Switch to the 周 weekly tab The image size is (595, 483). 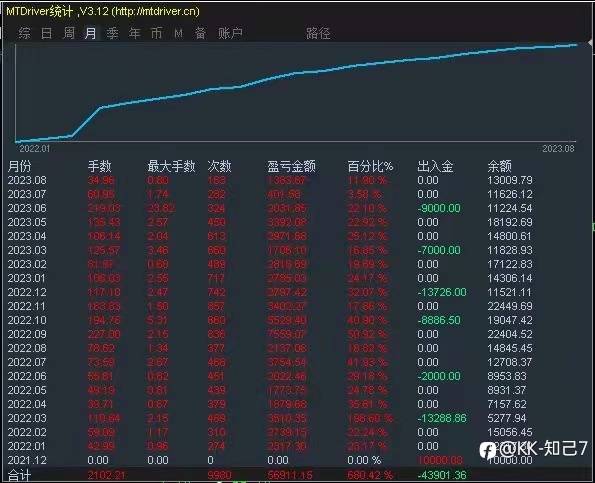69,33
